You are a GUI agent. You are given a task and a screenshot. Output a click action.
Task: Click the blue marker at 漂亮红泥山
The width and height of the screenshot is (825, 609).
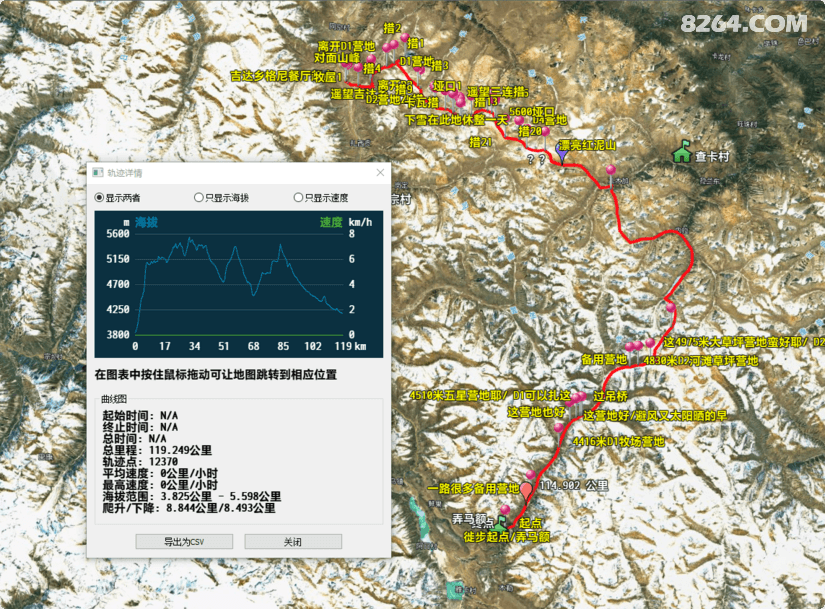point(561,154)
